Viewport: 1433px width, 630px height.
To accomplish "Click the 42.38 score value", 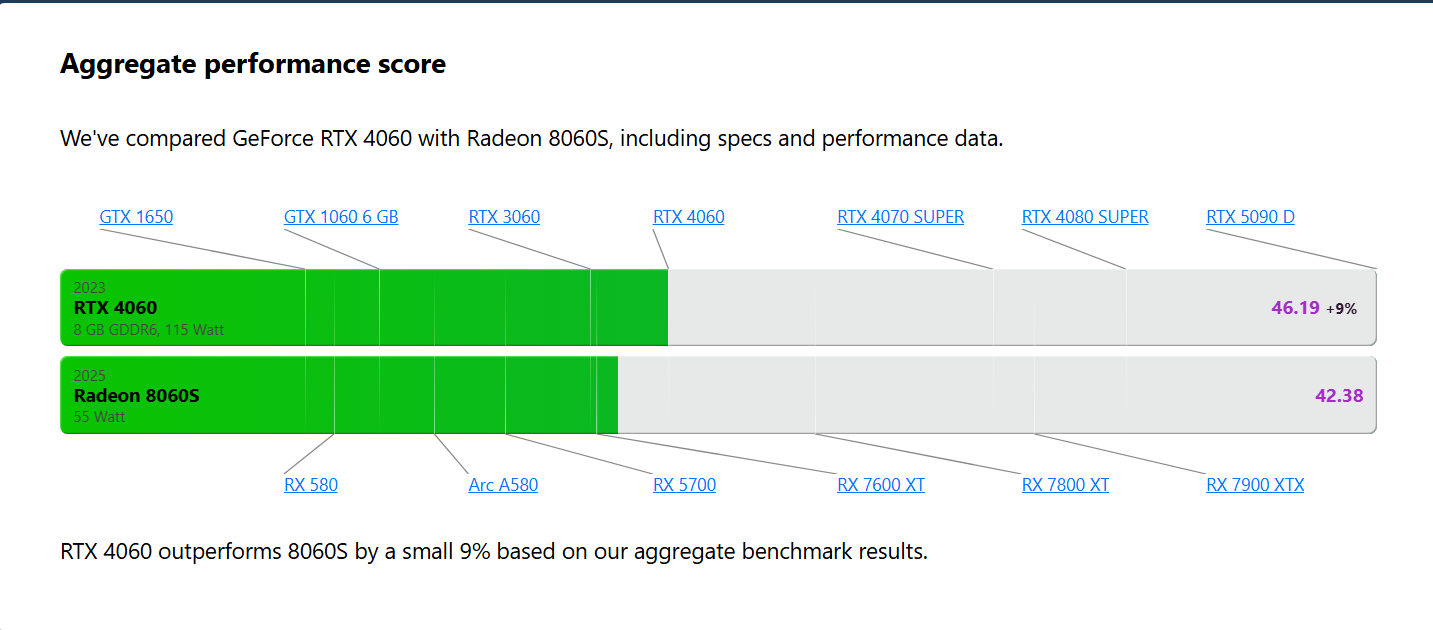I will point(1339,395).
